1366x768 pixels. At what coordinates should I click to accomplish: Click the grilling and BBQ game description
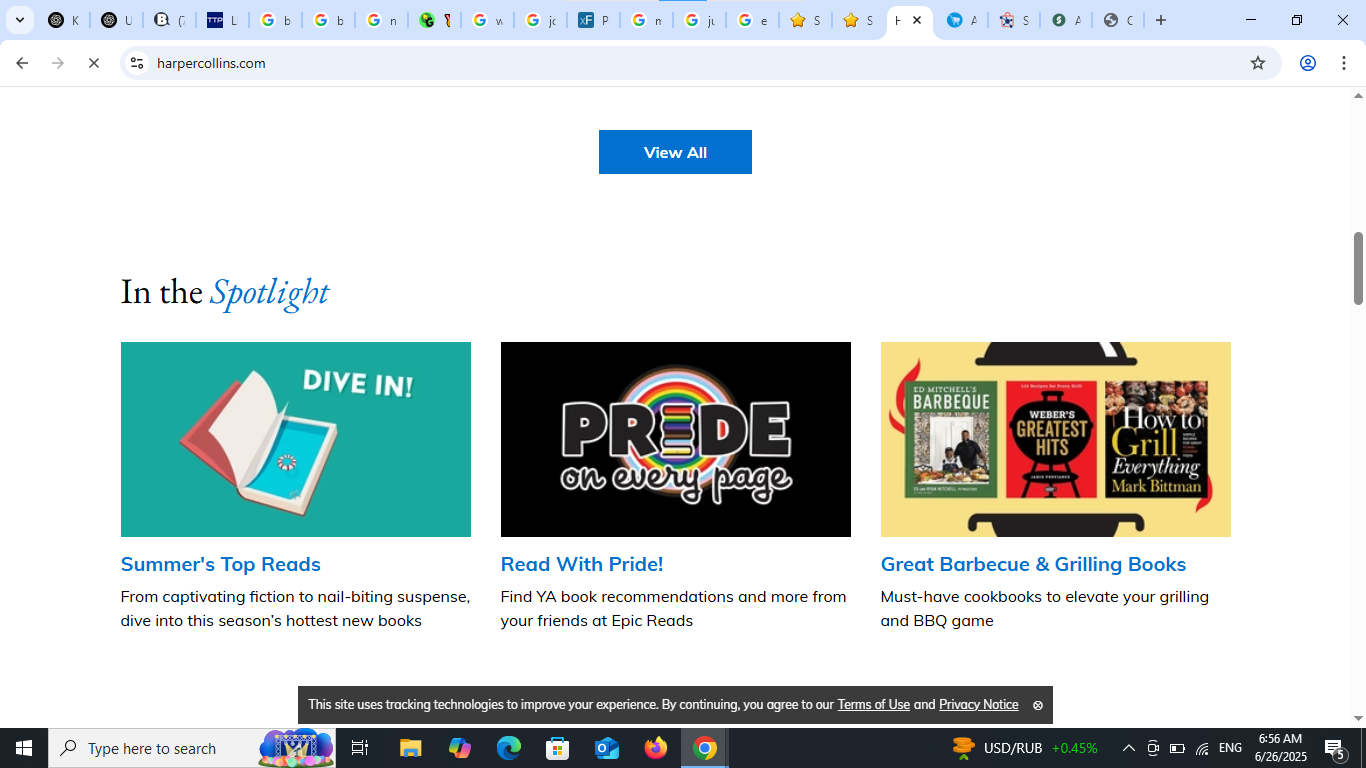(x=1045, y=608)
